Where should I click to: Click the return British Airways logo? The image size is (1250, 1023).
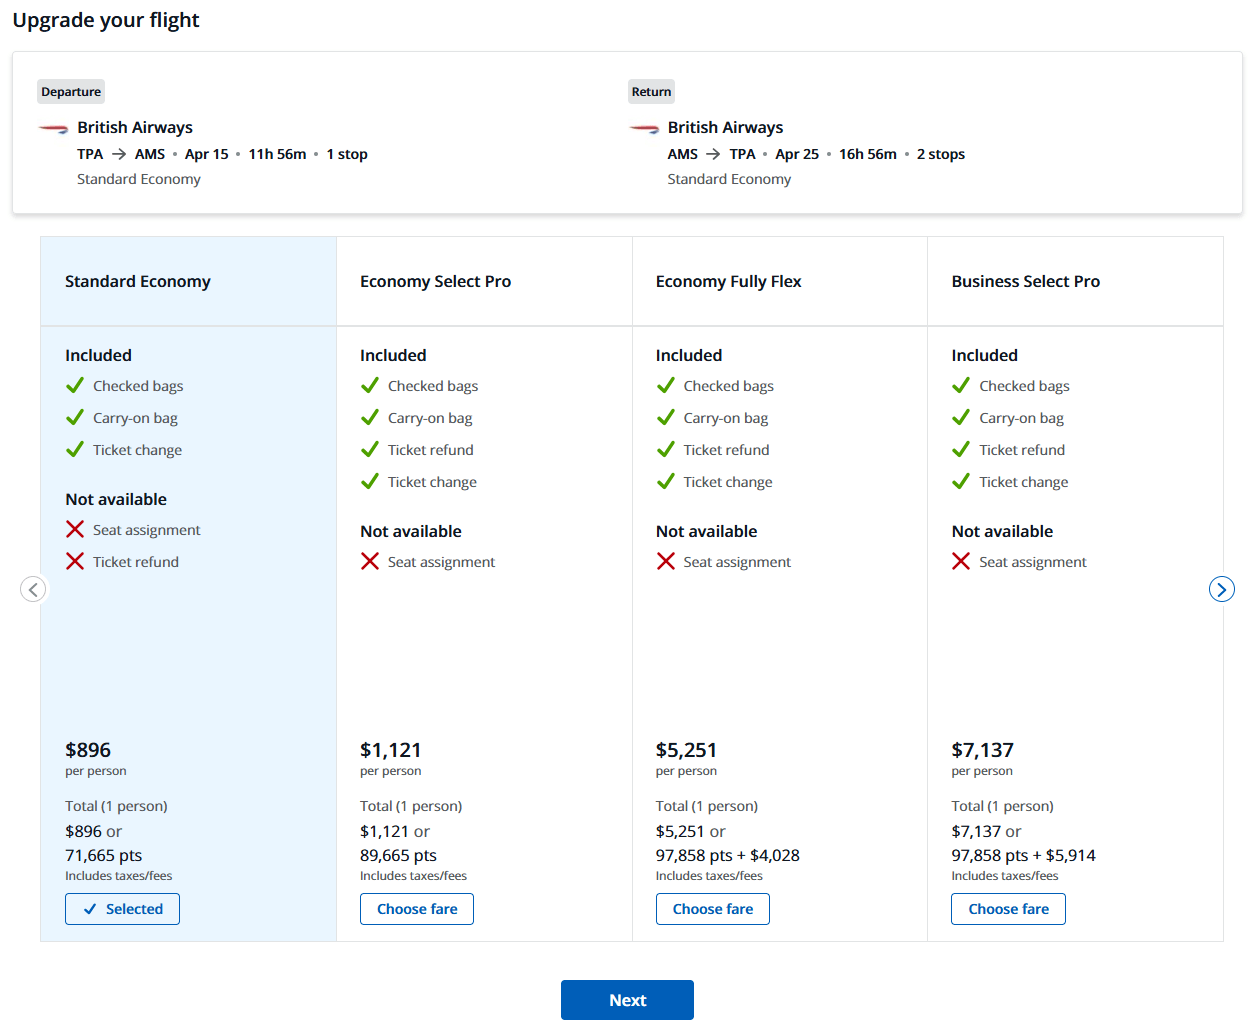644,129
